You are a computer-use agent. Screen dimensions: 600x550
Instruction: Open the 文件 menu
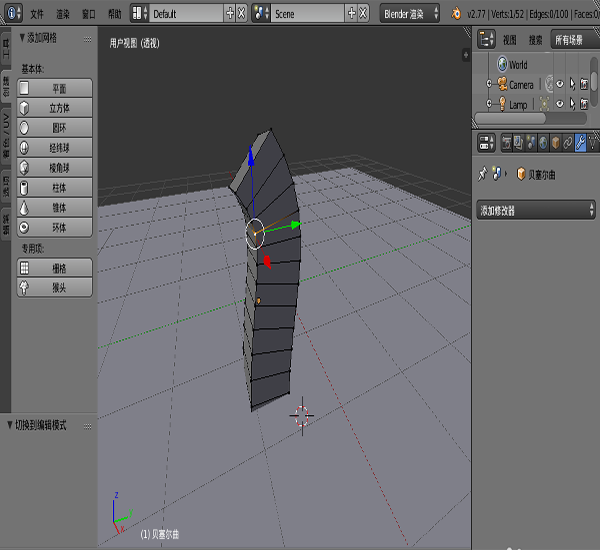tap(37, 15)
